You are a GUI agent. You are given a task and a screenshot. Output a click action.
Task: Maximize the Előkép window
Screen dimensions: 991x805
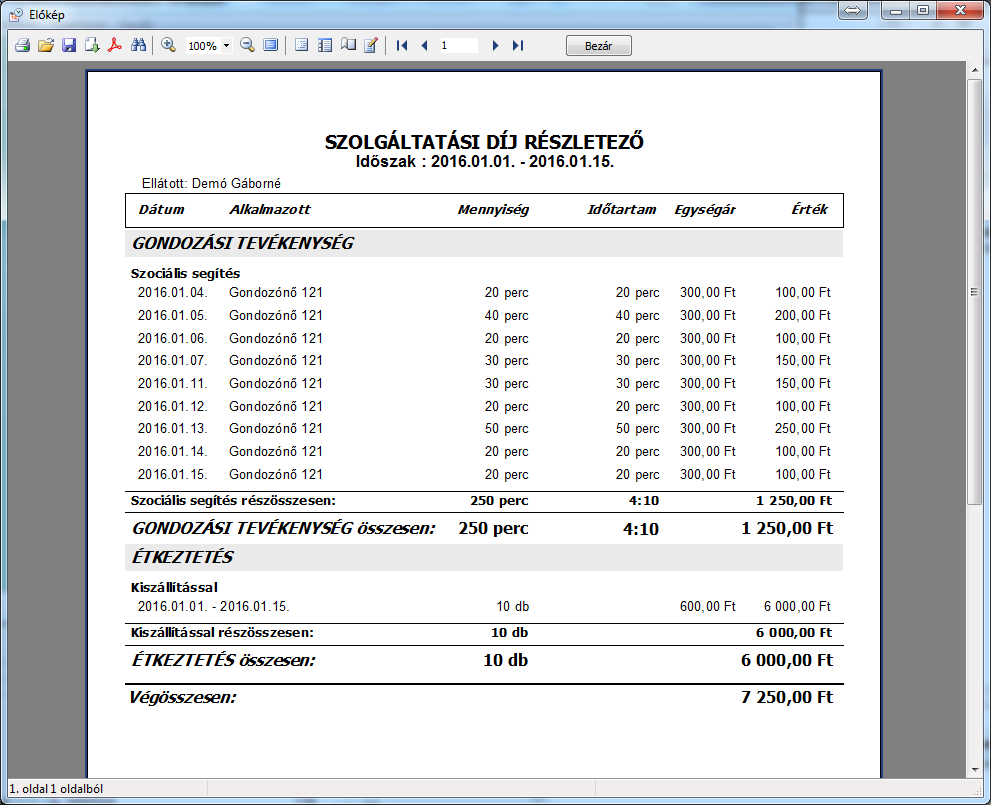coord(921,10)
